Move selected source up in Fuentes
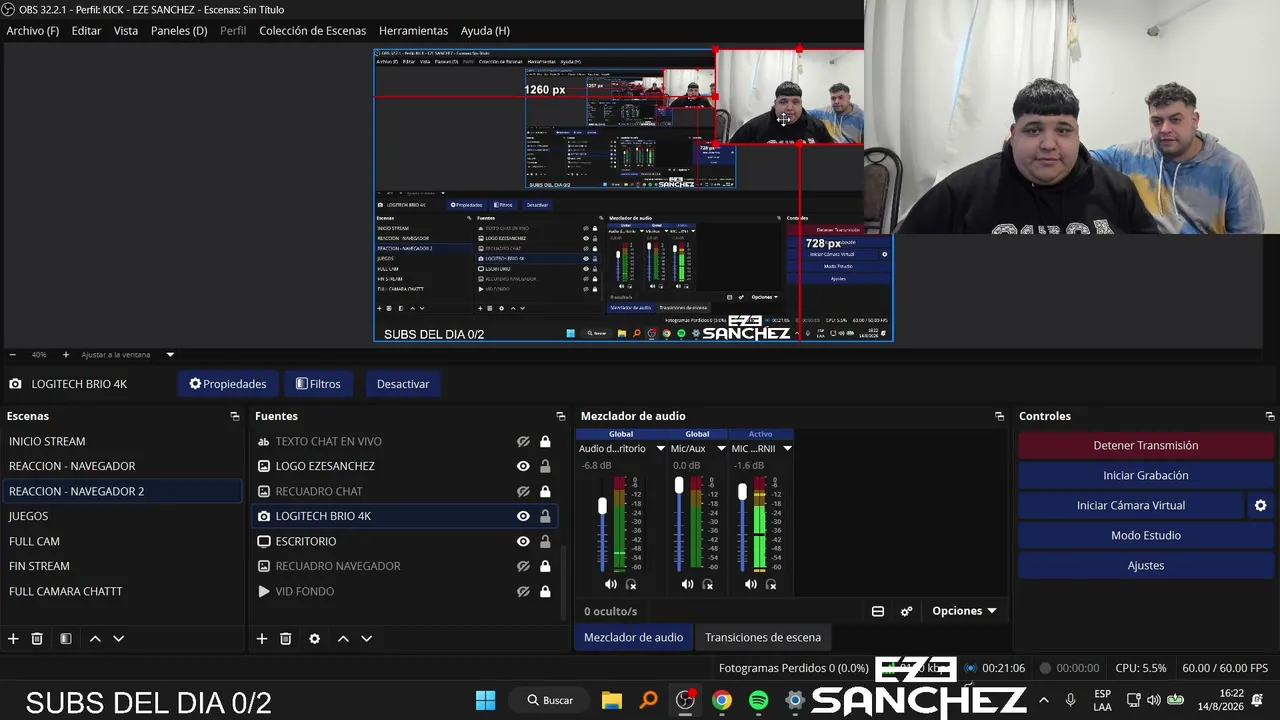This screenshot has height=720, width=1280. 343,638
